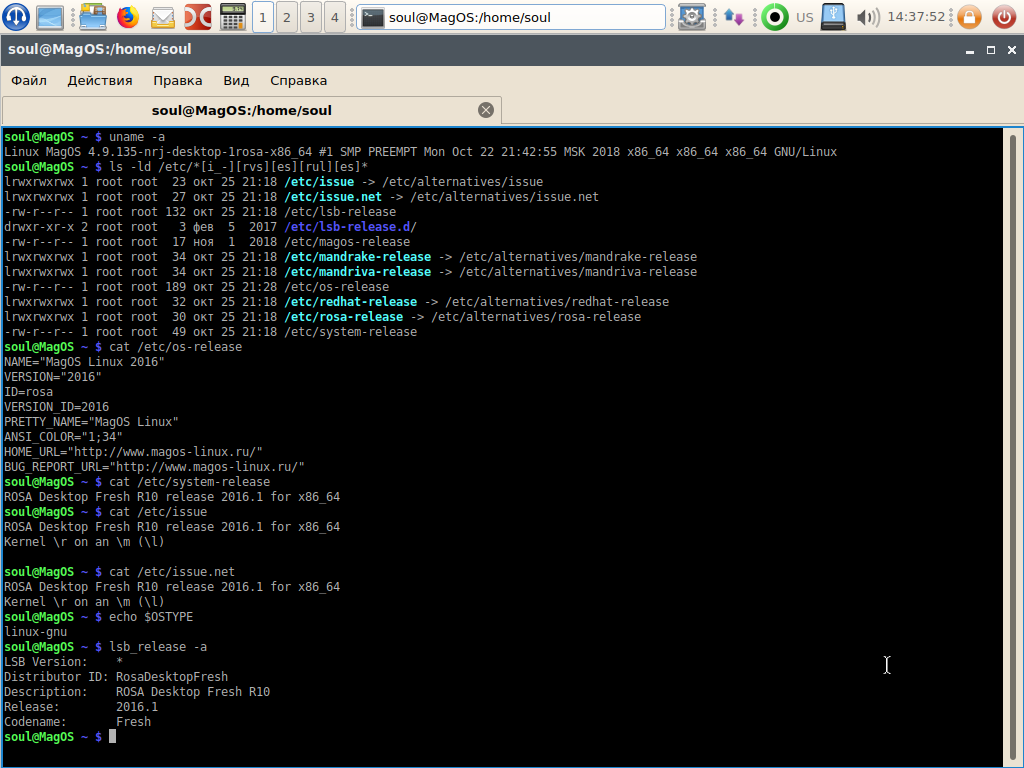The width and height of the screenshot is (1024, 768).
Task: Launch Double Commander icon in panel
Action: coord(197,17)
